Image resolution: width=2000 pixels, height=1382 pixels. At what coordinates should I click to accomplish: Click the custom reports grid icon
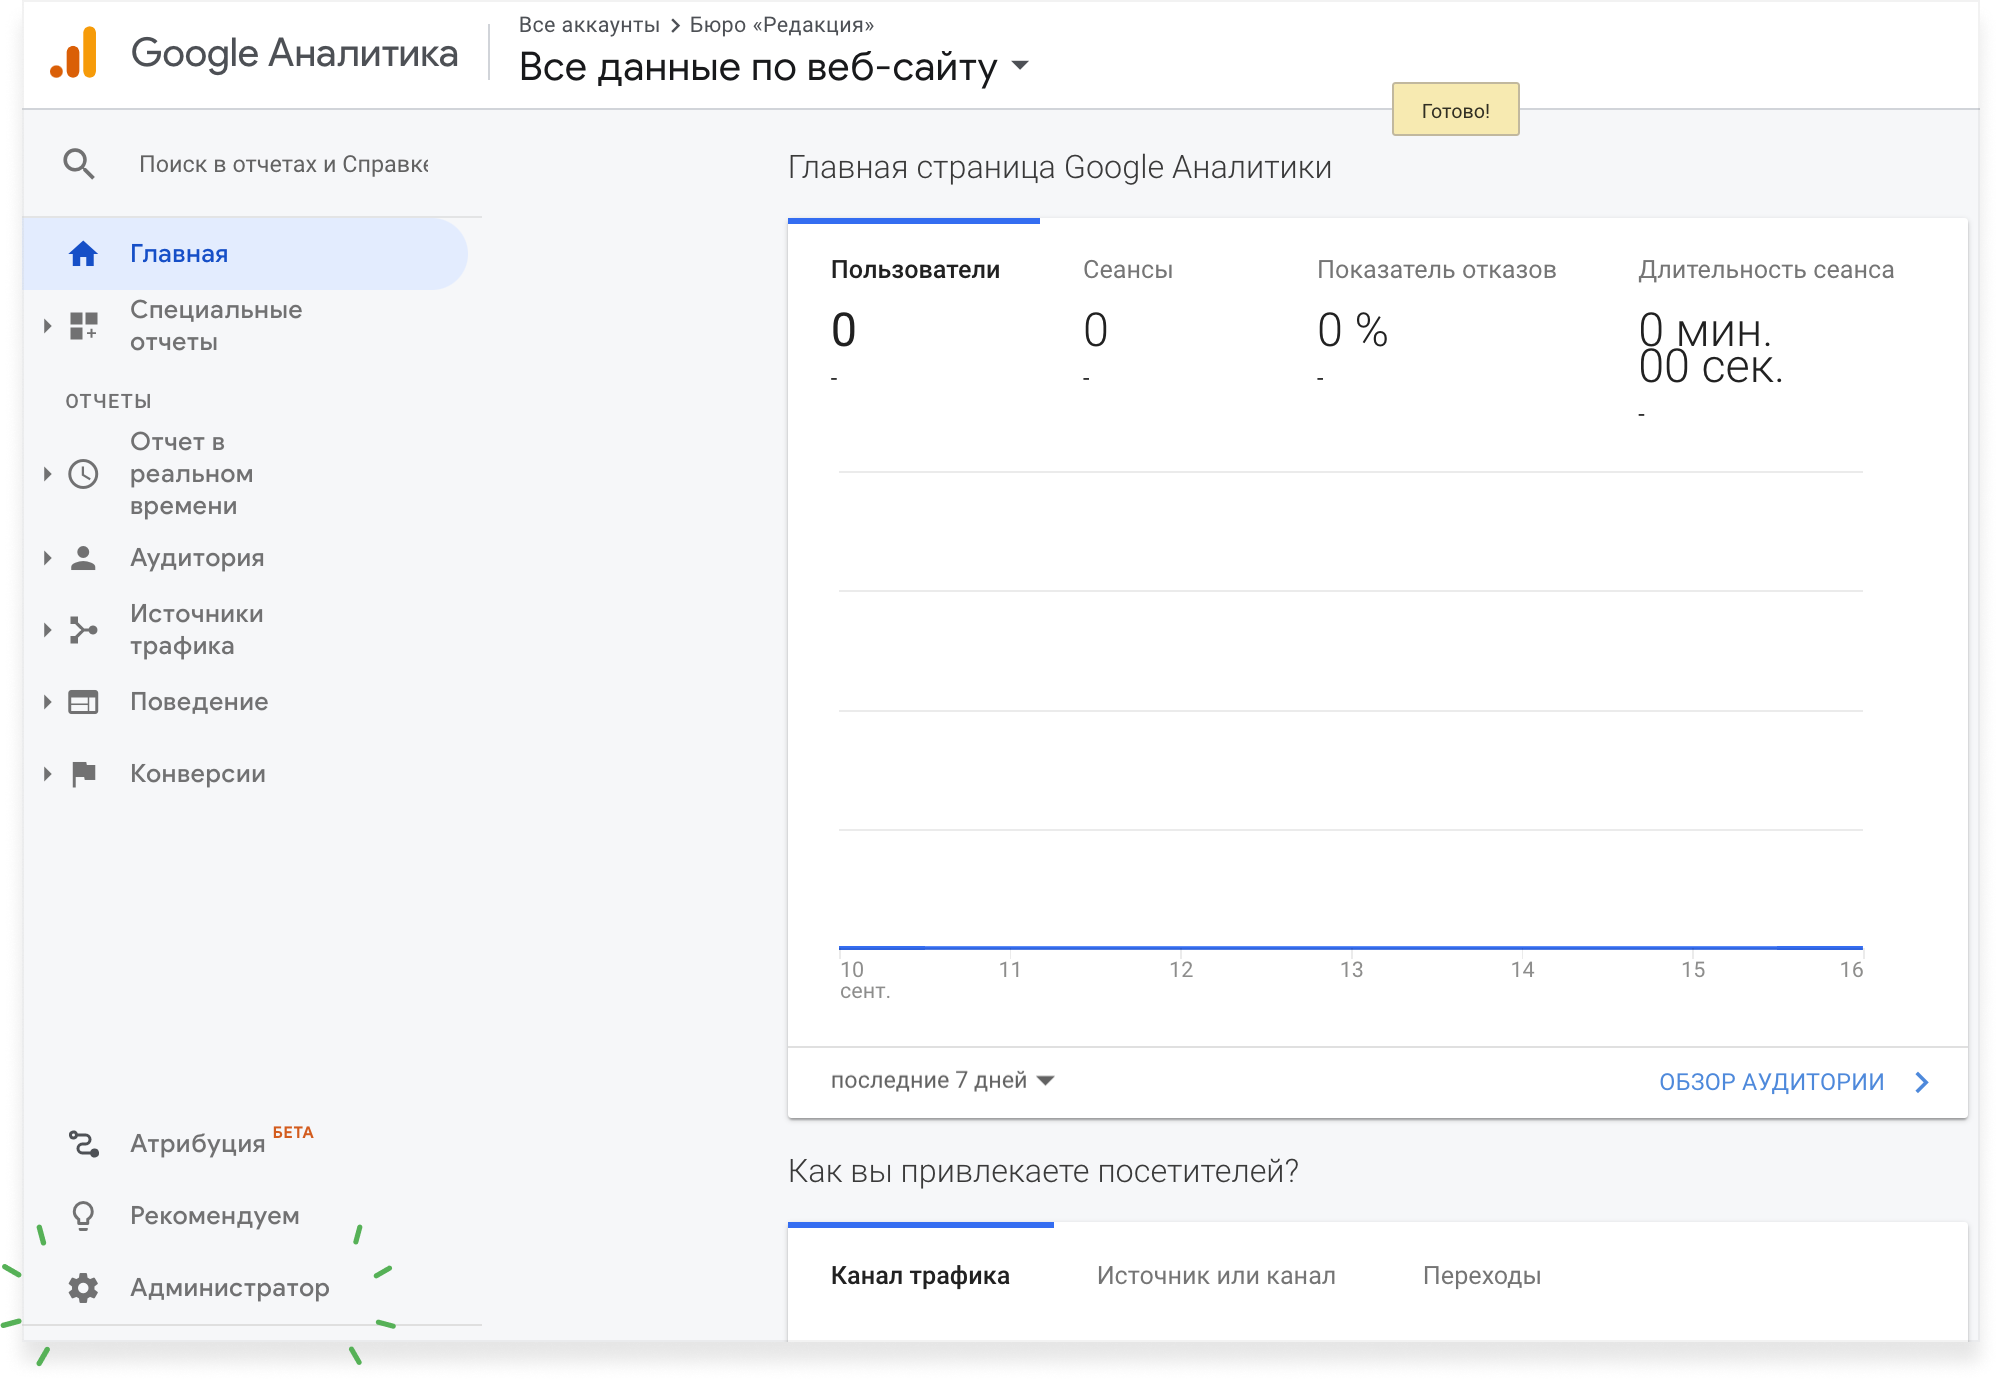click(84, 326)
